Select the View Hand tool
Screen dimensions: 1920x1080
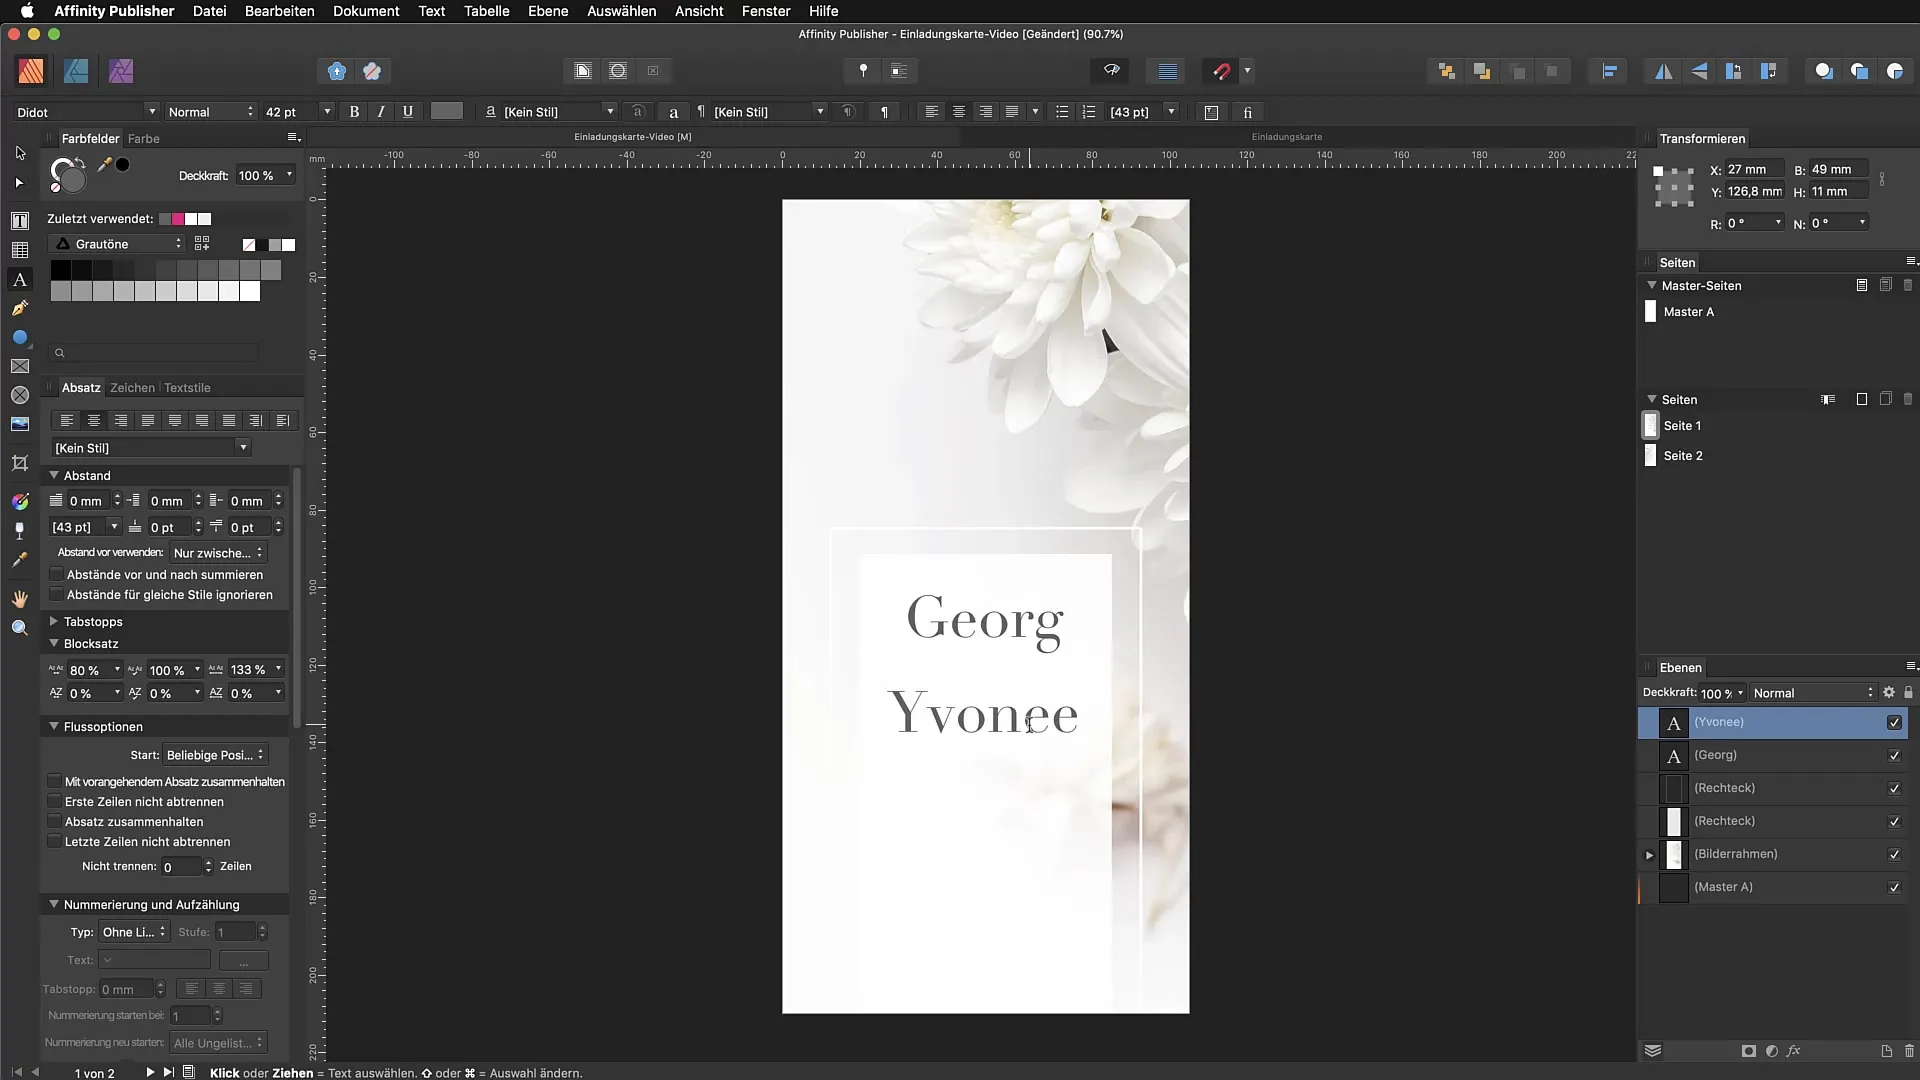coord(20,599)
